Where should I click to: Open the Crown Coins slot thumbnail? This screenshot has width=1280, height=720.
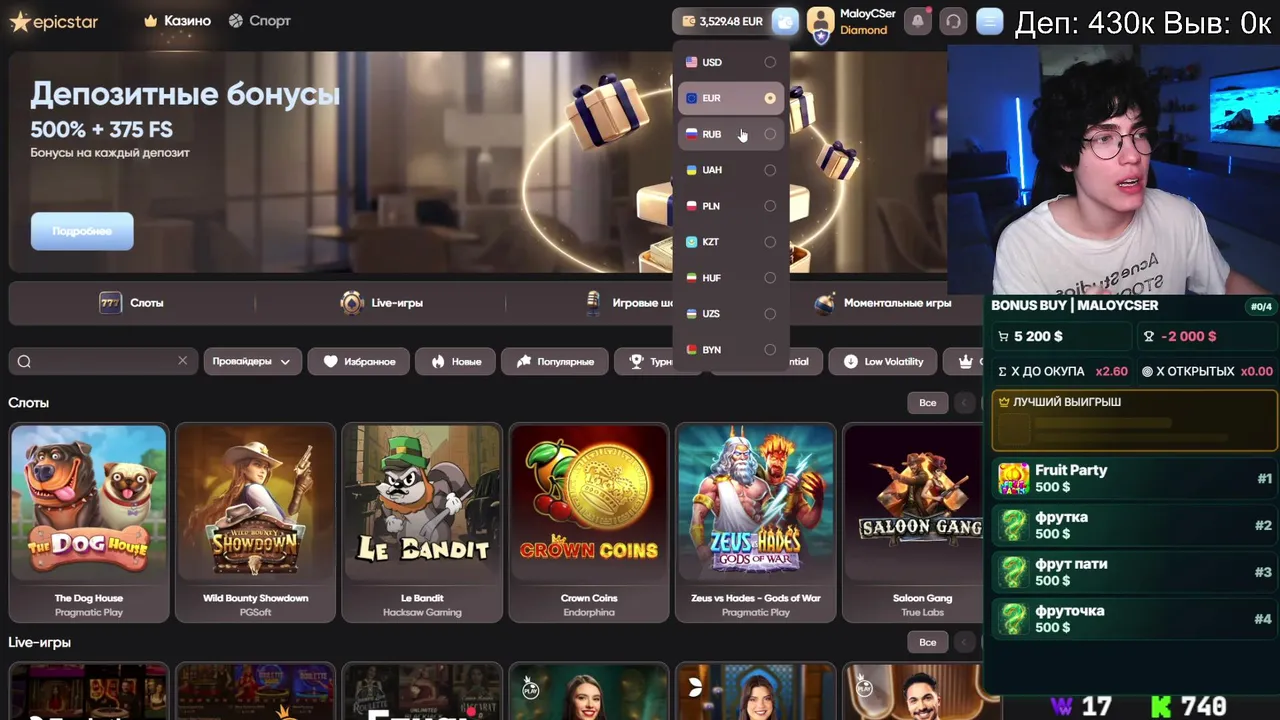(x=589, y=503)
